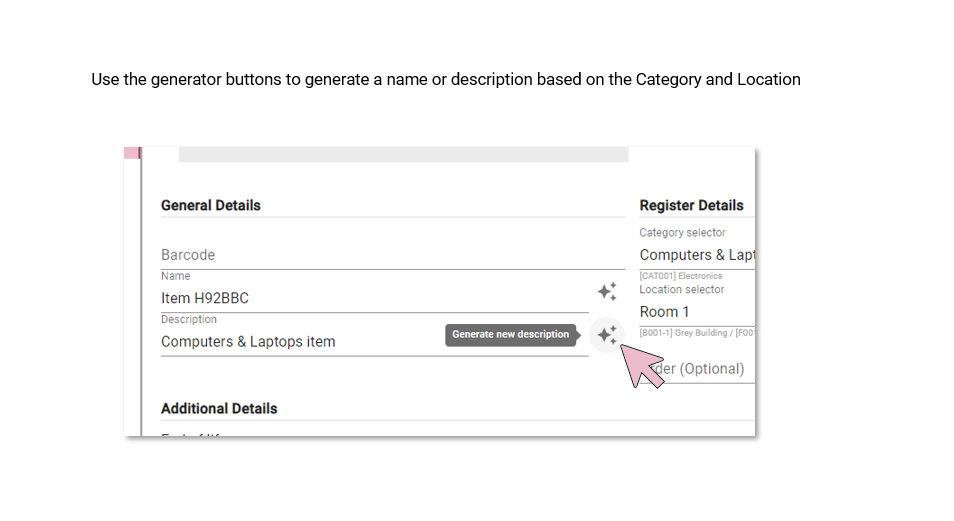The height and width of the screenshot is (521, 954).
Task: Select the Register Details section heading
Action: 691,206
